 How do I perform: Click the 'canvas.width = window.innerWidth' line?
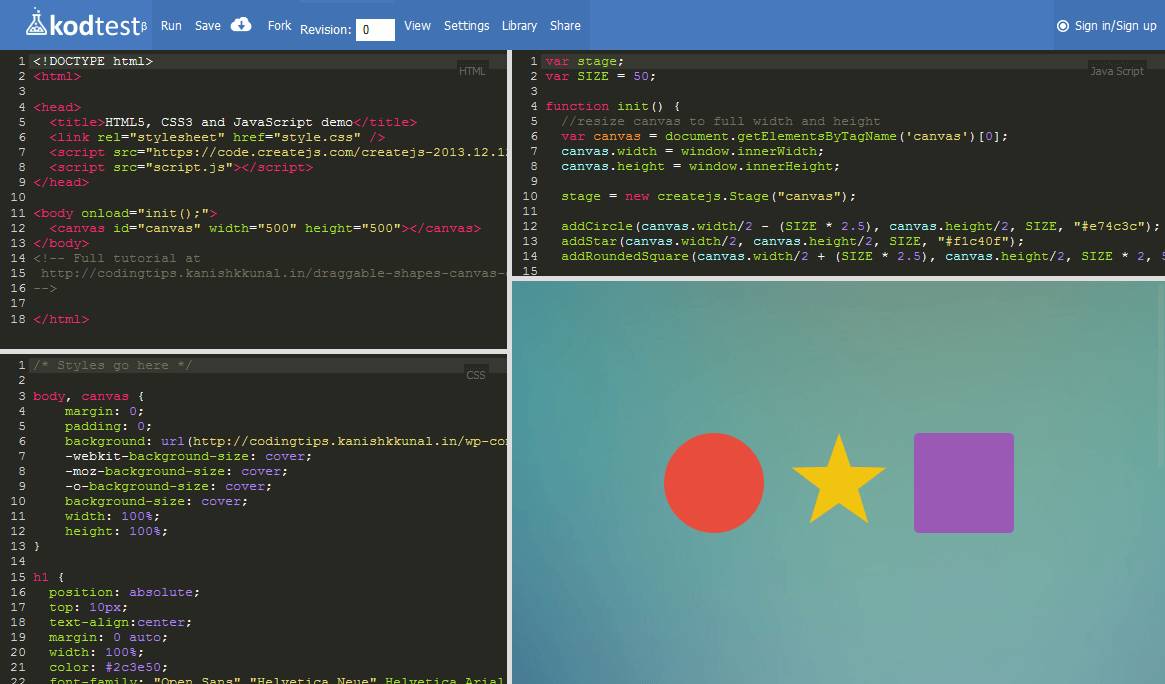[692, 151]
